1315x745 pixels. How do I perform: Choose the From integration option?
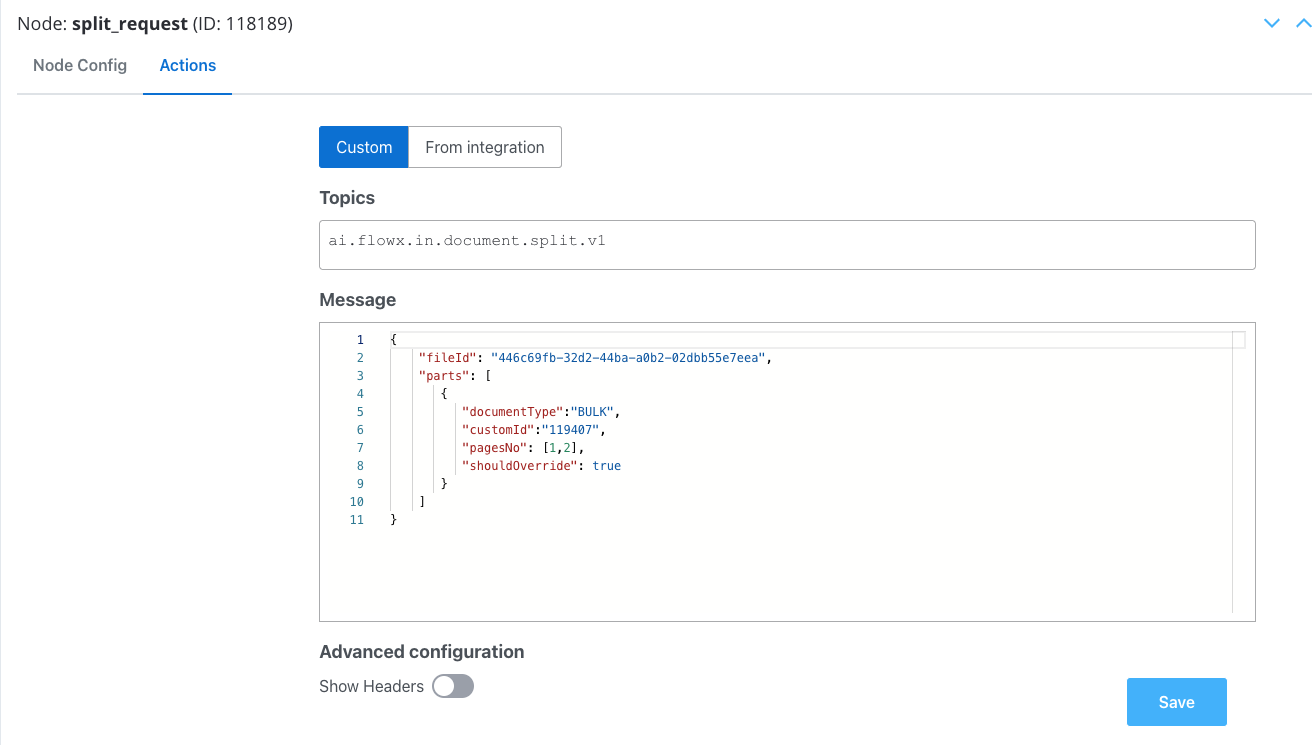click(485, 147)
